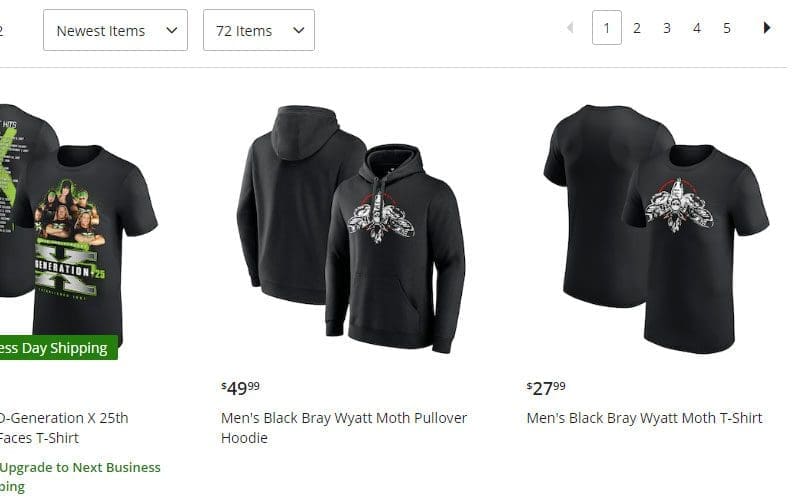Click D-Generation X 25th Faces T-Shirt title
This screenshot has width=800, height=500.
64,428
